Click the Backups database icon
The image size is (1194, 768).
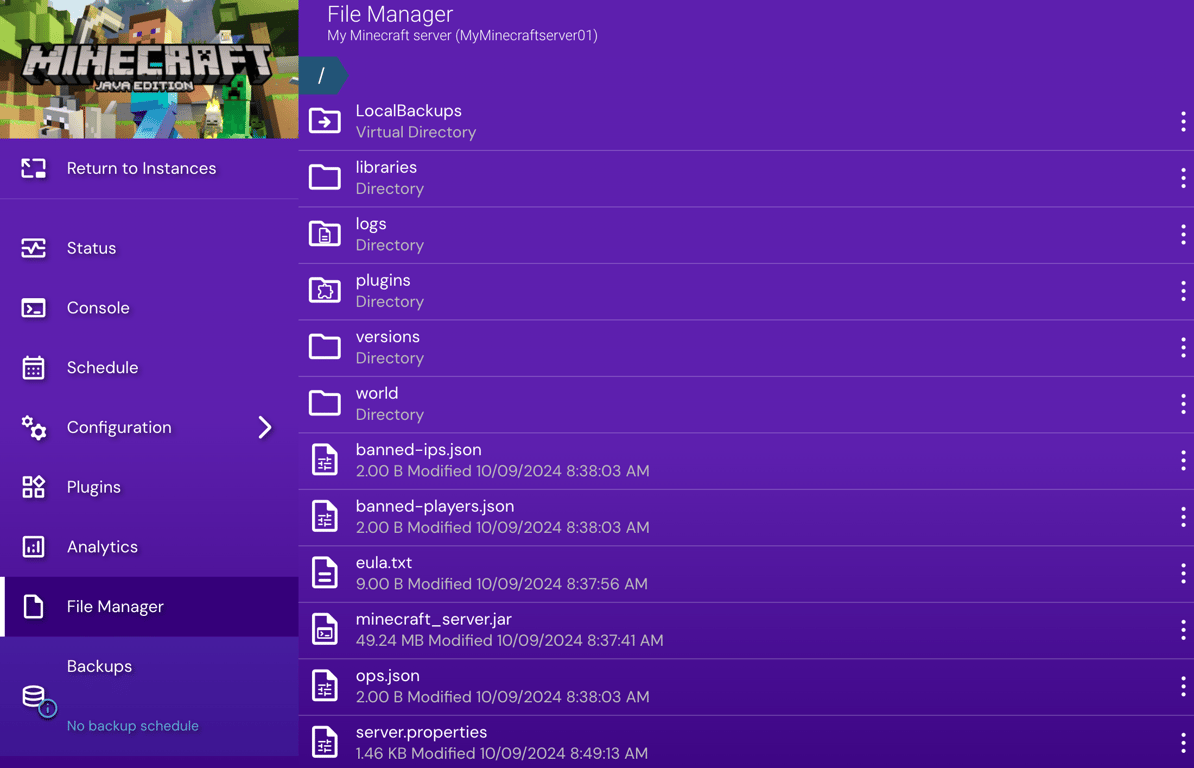33,695
